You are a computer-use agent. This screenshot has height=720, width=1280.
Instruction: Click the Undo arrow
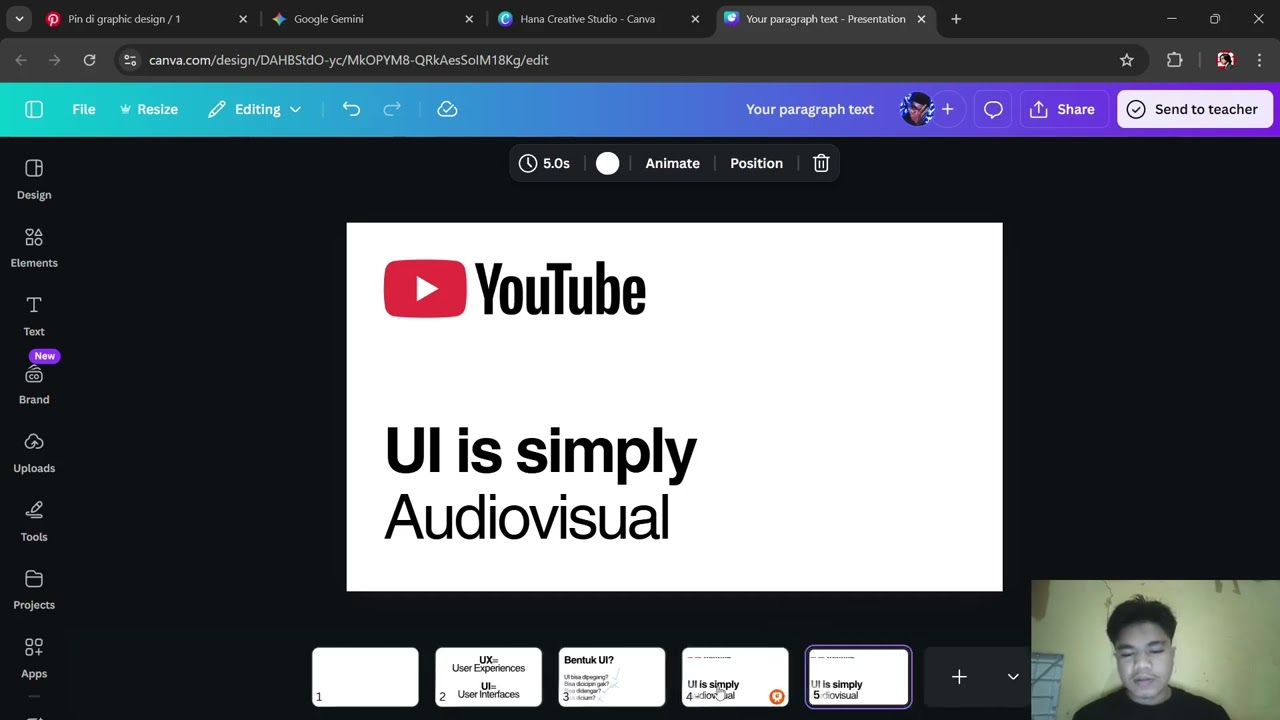coord(351,109)
